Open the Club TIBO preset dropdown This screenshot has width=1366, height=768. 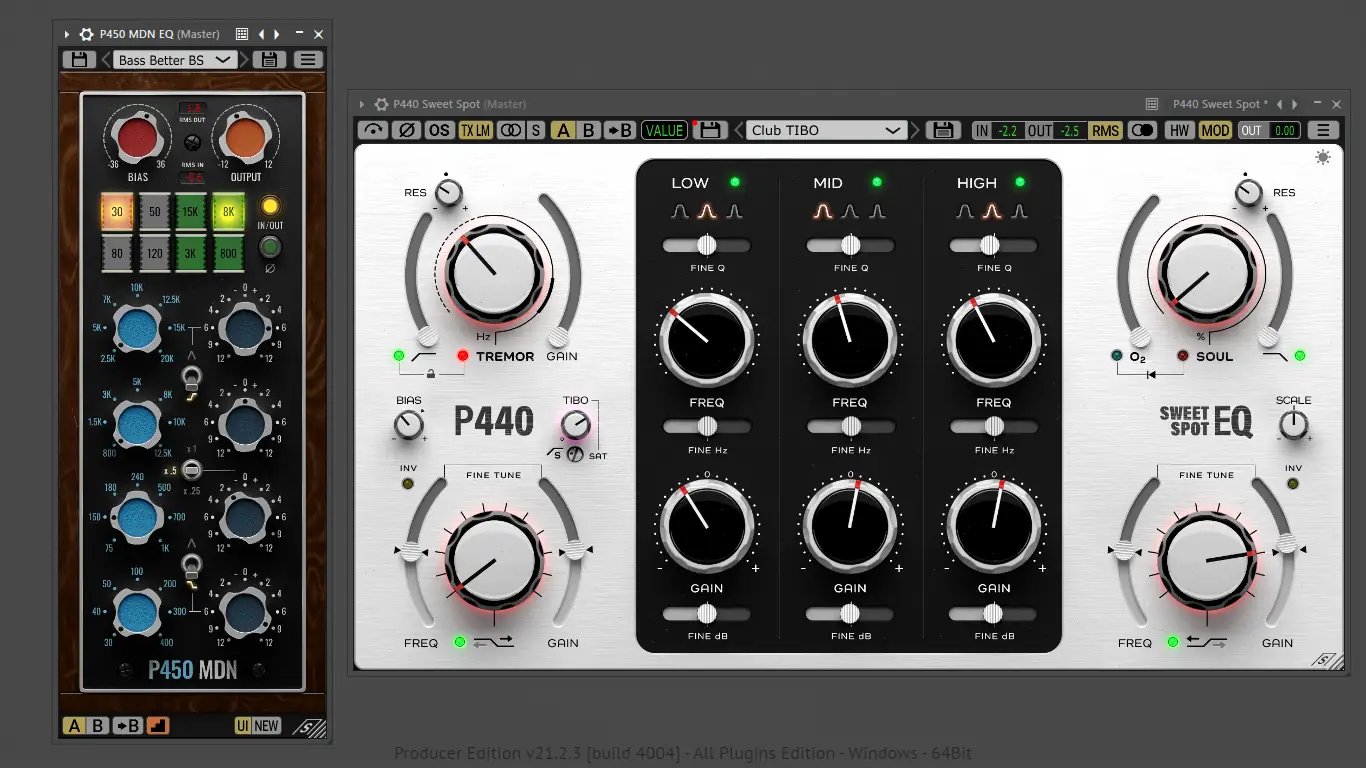pos(826,130)
